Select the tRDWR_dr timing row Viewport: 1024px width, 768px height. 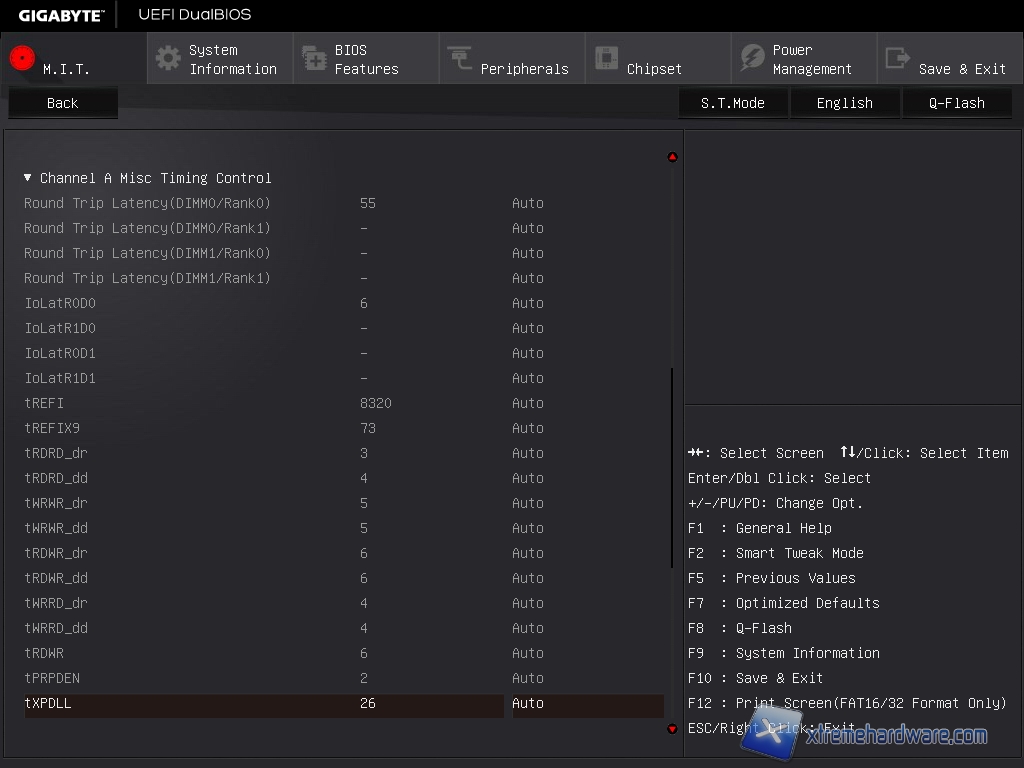point(56,553)
